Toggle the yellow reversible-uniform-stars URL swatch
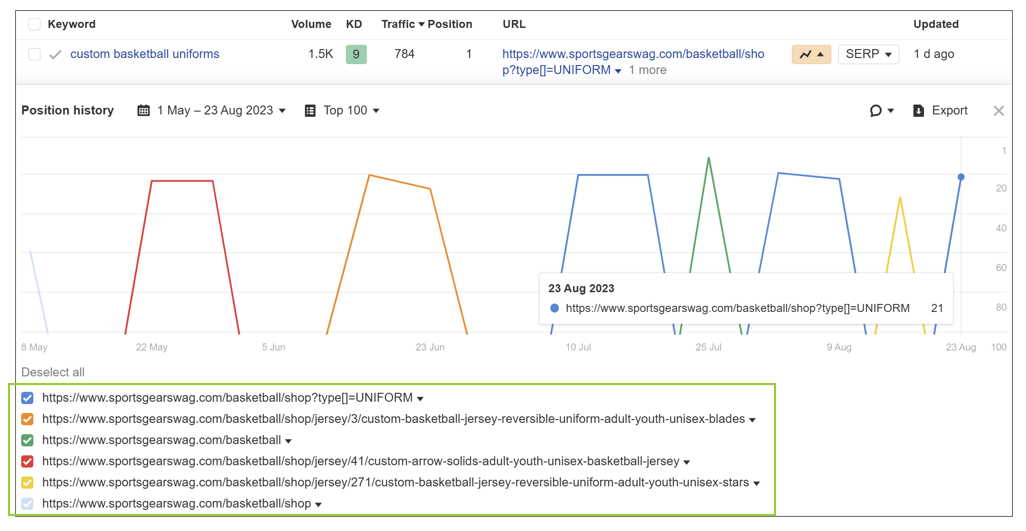This screenshot has width=1026, height=531. tap(28, 483)
